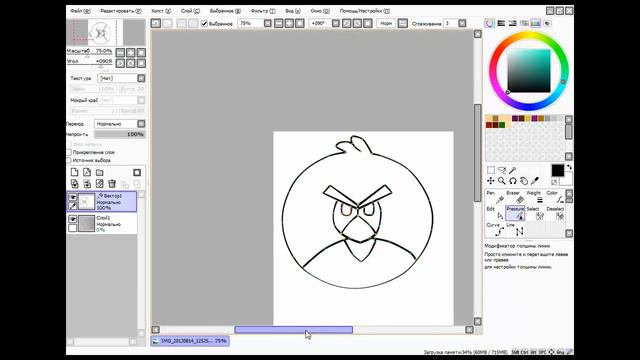The height and width of the screenshot is (360, 640).
Task: Select the eyedropper tool
Action: point(535,180)
